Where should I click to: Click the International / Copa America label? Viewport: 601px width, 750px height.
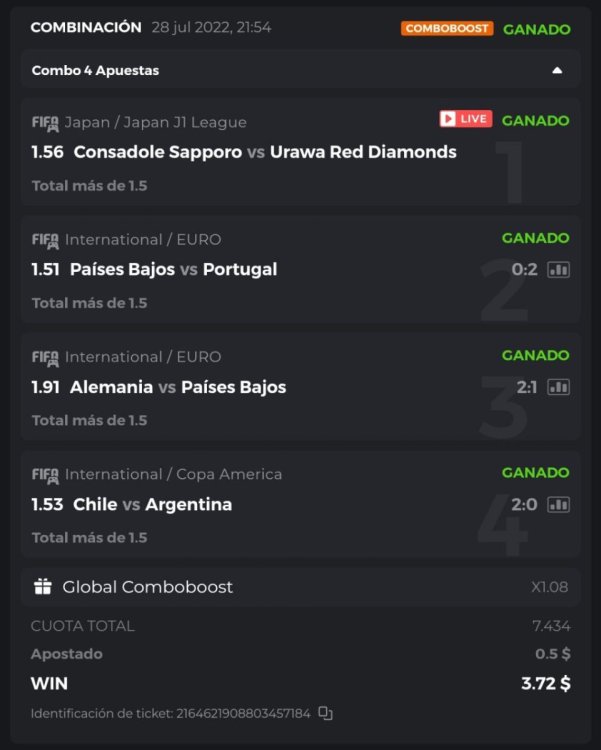pos(173,474)
